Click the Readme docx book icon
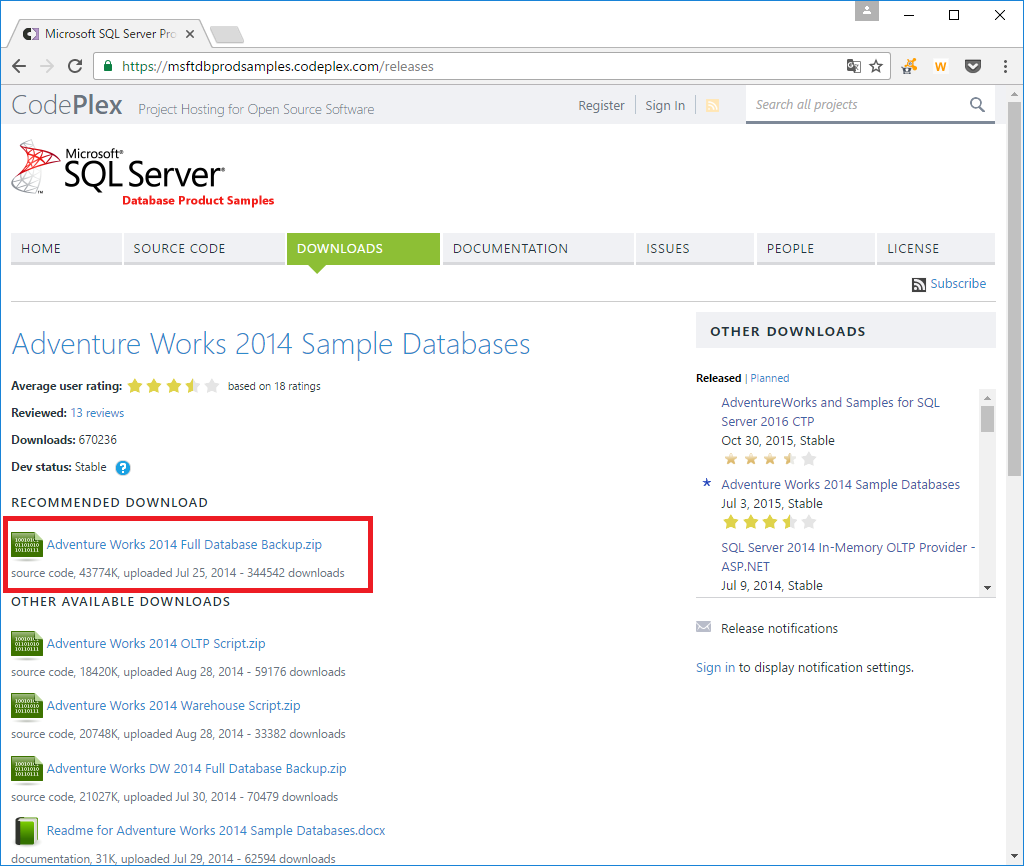1024x866 pixels. tap(26, 831)
